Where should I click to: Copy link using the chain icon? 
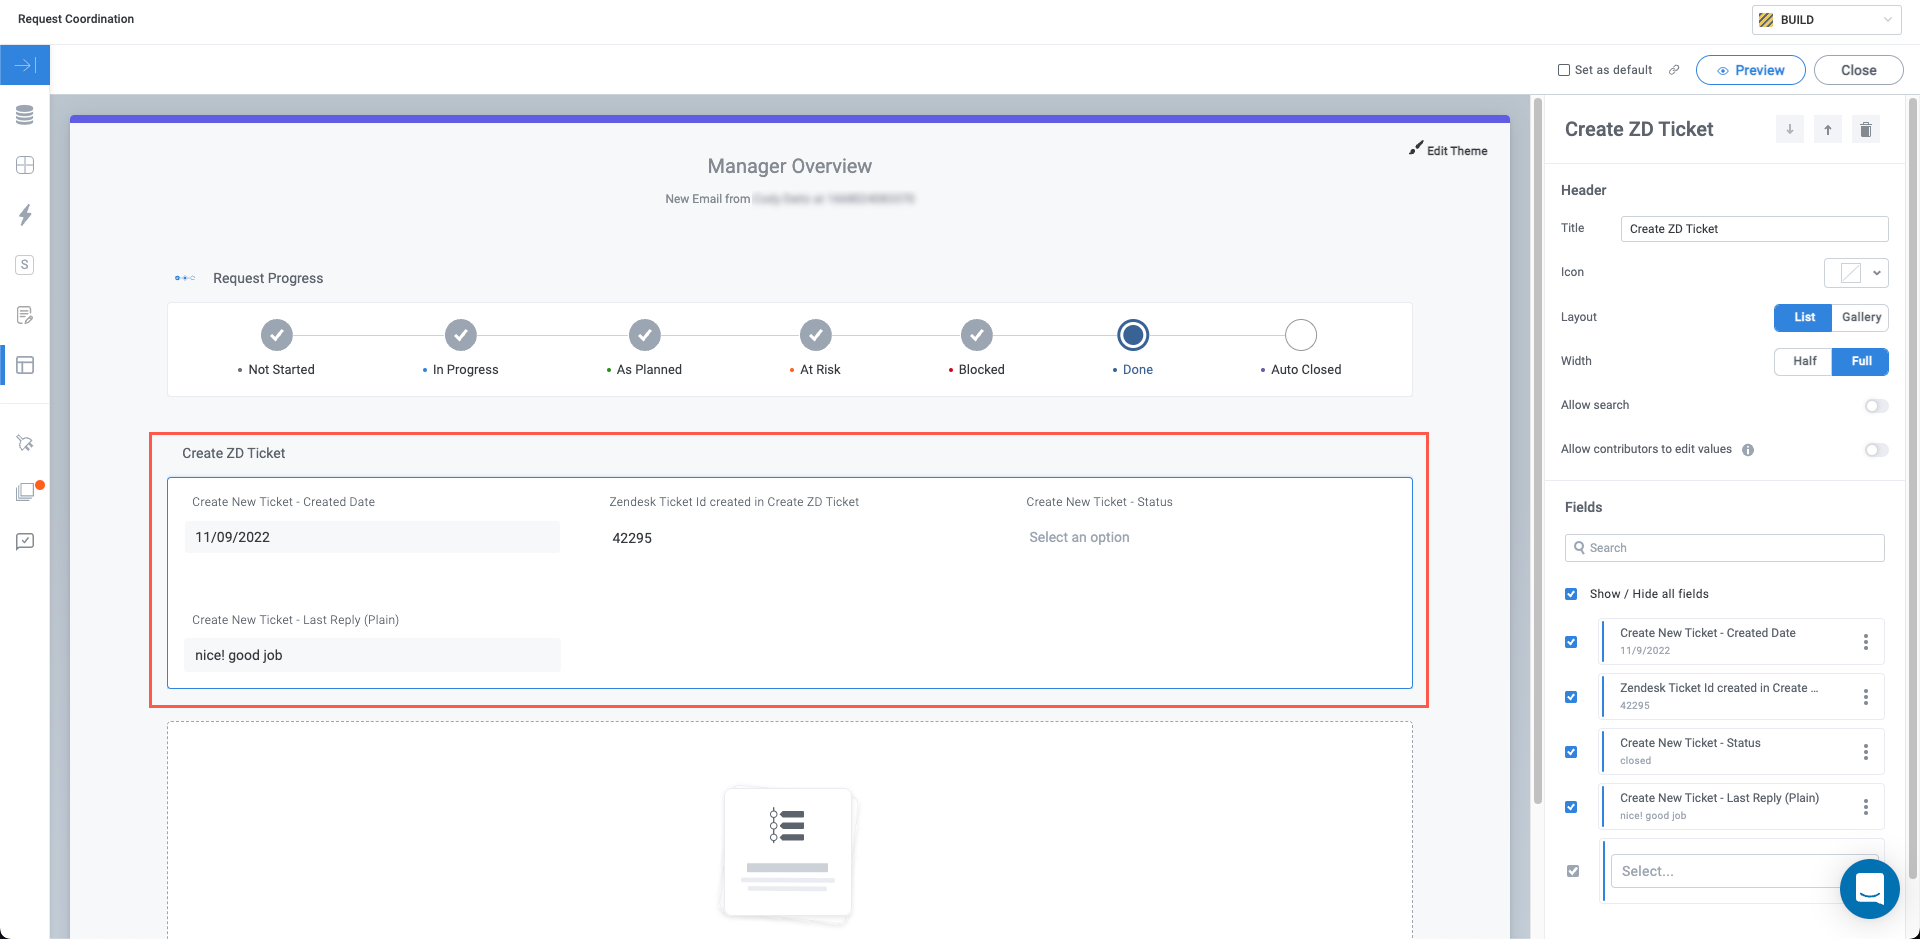coord(1674,70)
